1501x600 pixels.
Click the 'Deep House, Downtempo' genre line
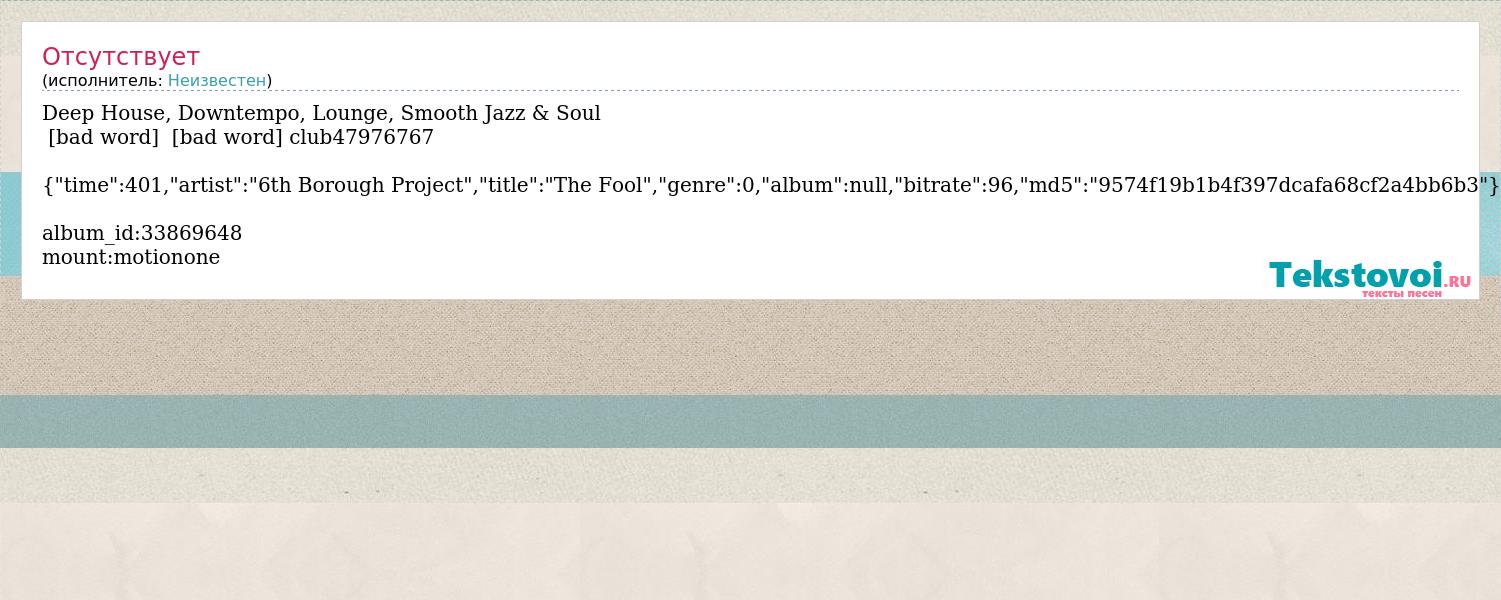321,113
